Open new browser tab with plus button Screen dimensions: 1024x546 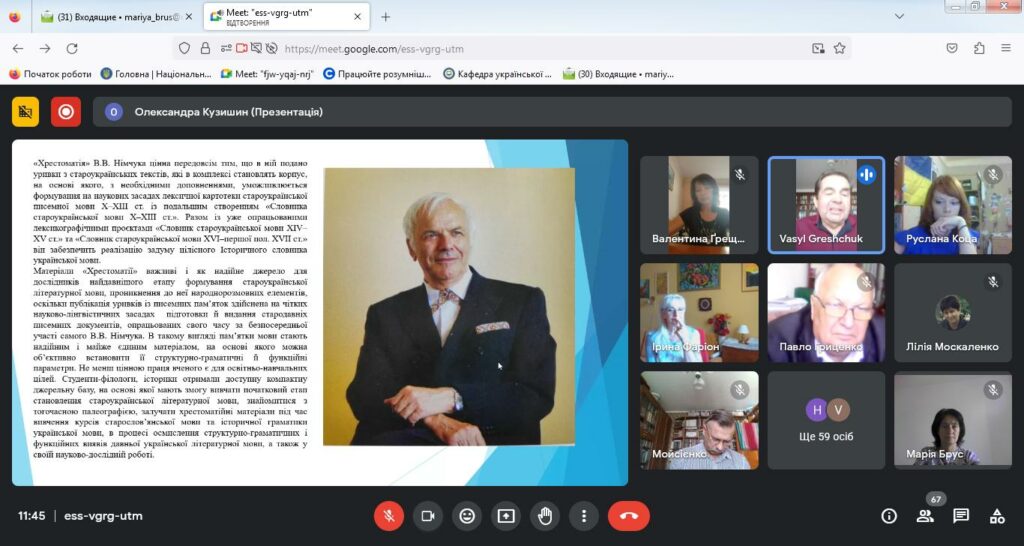point(385,17)
